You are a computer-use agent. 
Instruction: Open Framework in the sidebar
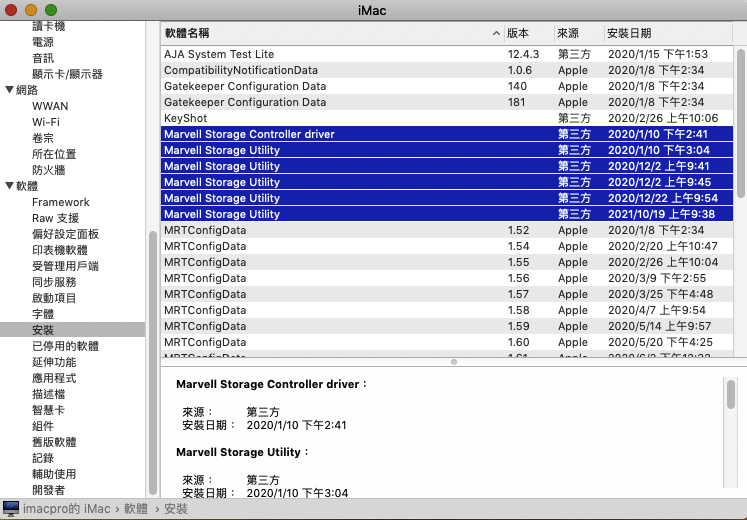pos(61,202)
